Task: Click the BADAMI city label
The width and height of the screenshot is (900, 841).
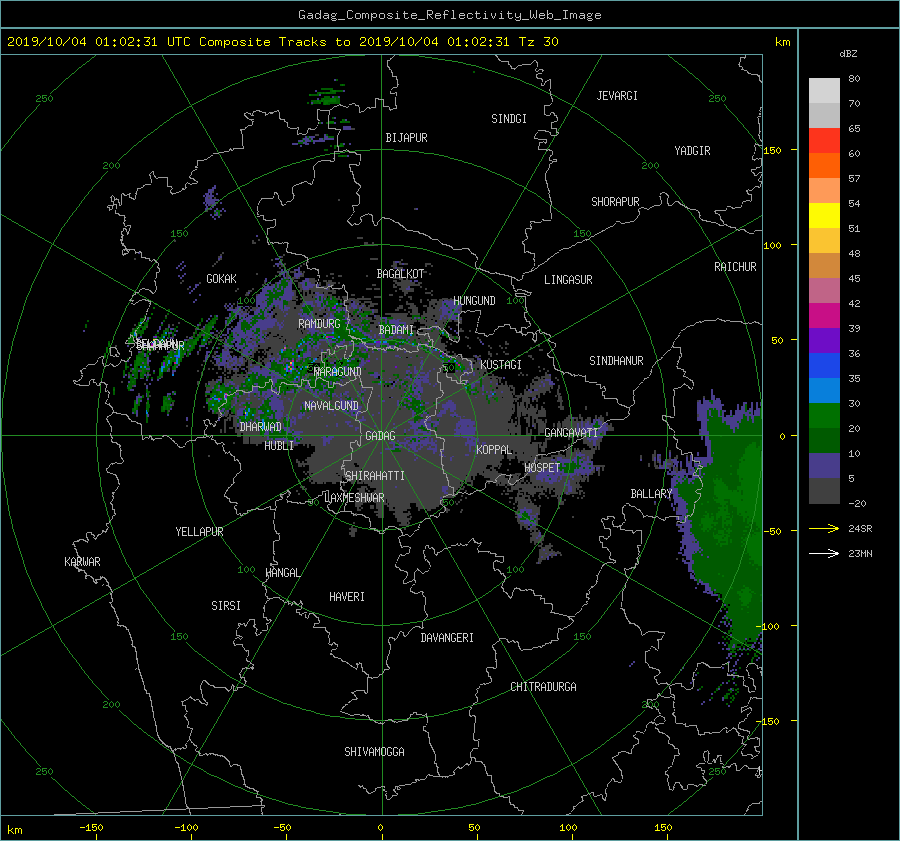Action: 396,330
